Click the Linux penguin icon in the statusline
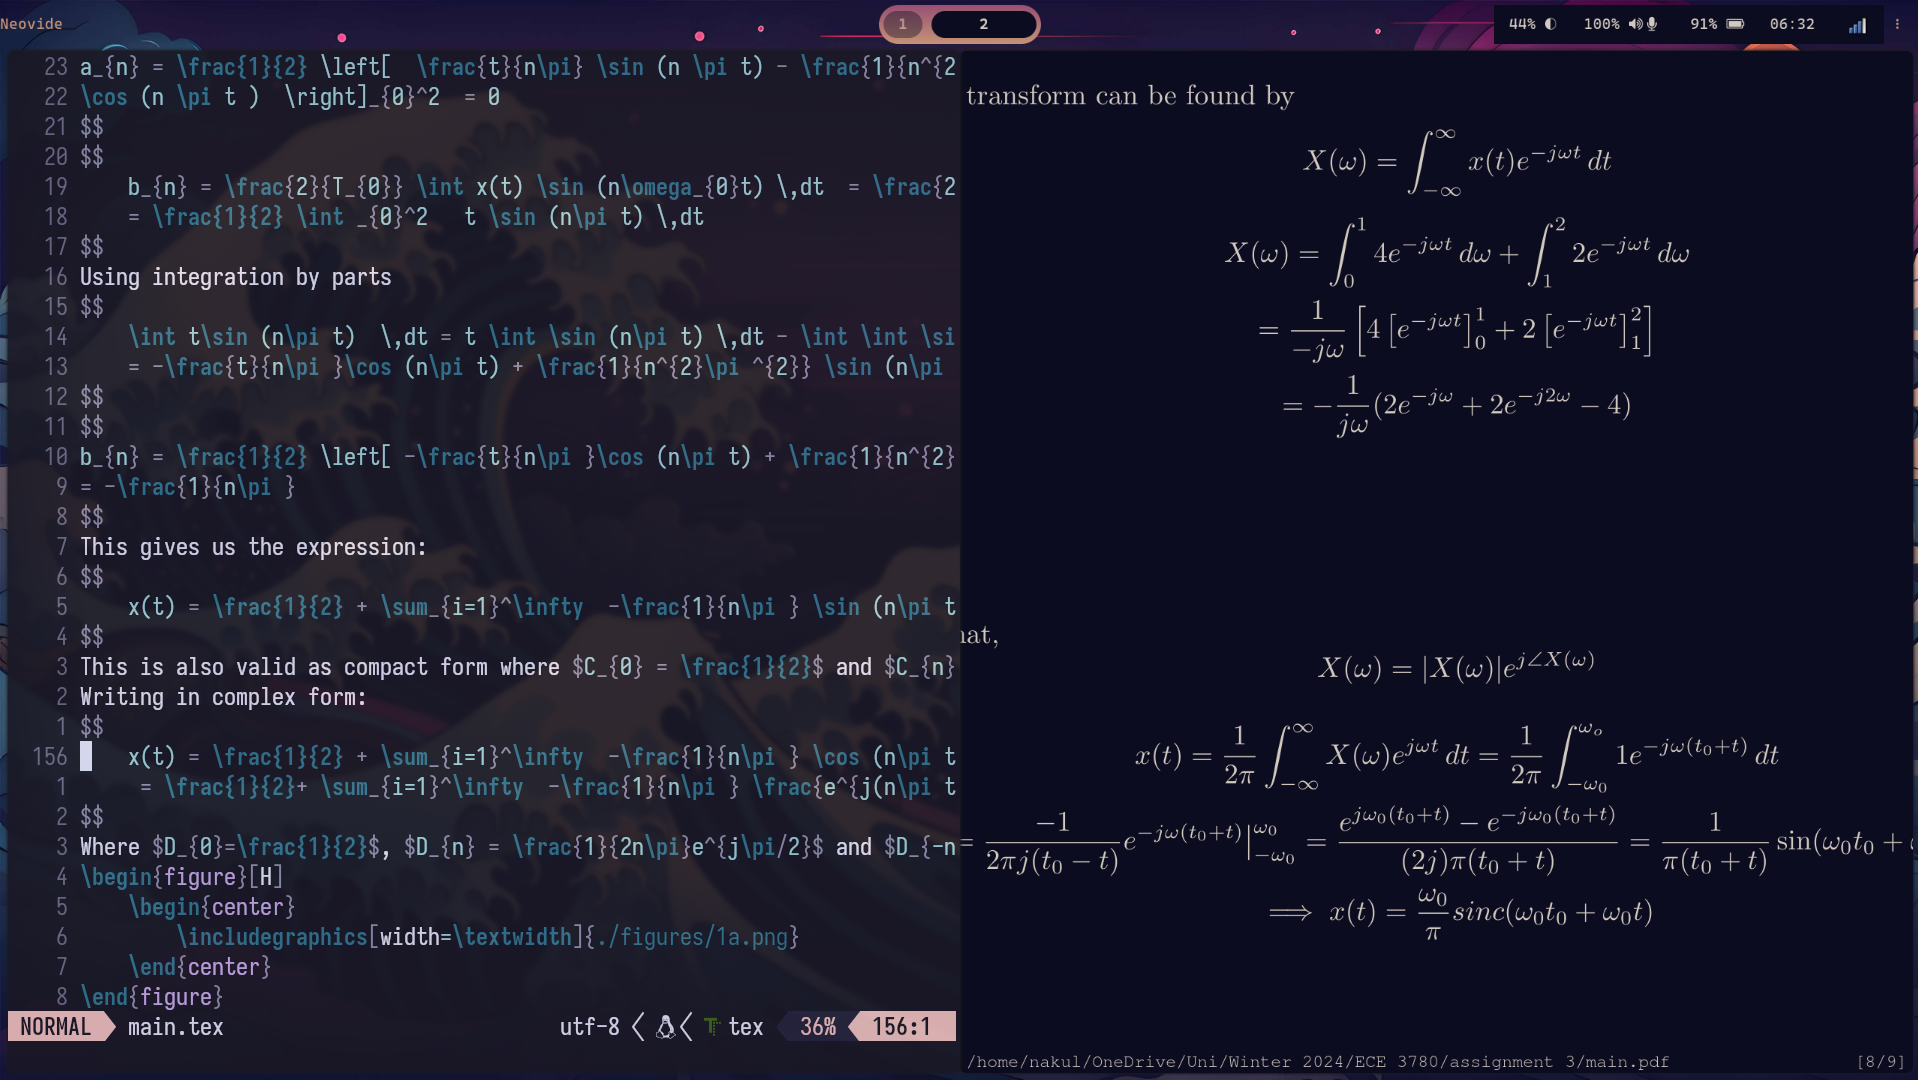The width and height of the screenshot is (1918, 1080). click(665, 1027)
